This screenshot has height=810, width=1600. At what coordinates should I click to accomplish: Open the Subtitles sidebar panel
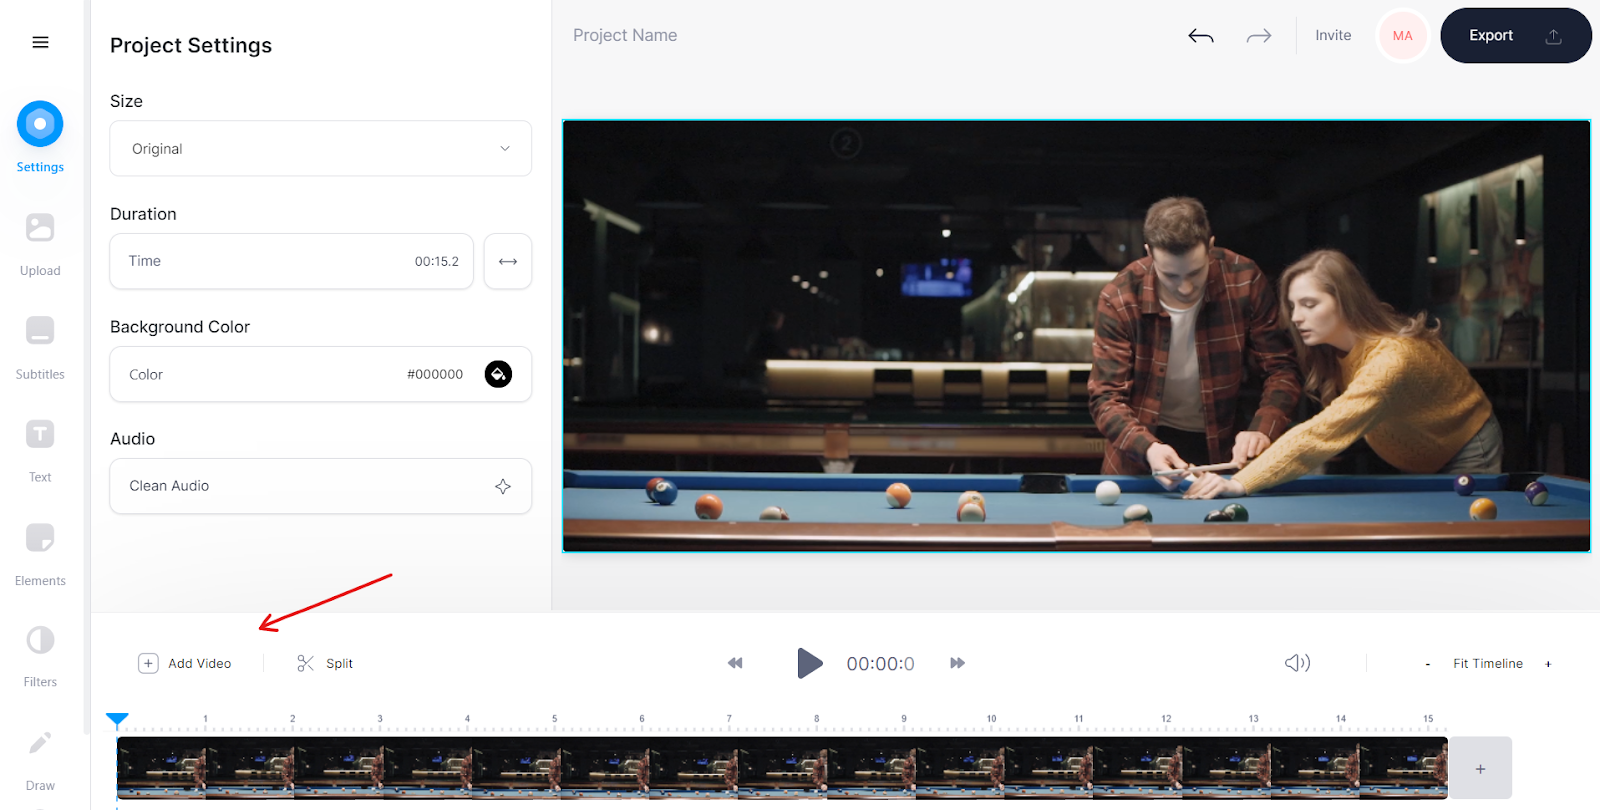point(40,347)
